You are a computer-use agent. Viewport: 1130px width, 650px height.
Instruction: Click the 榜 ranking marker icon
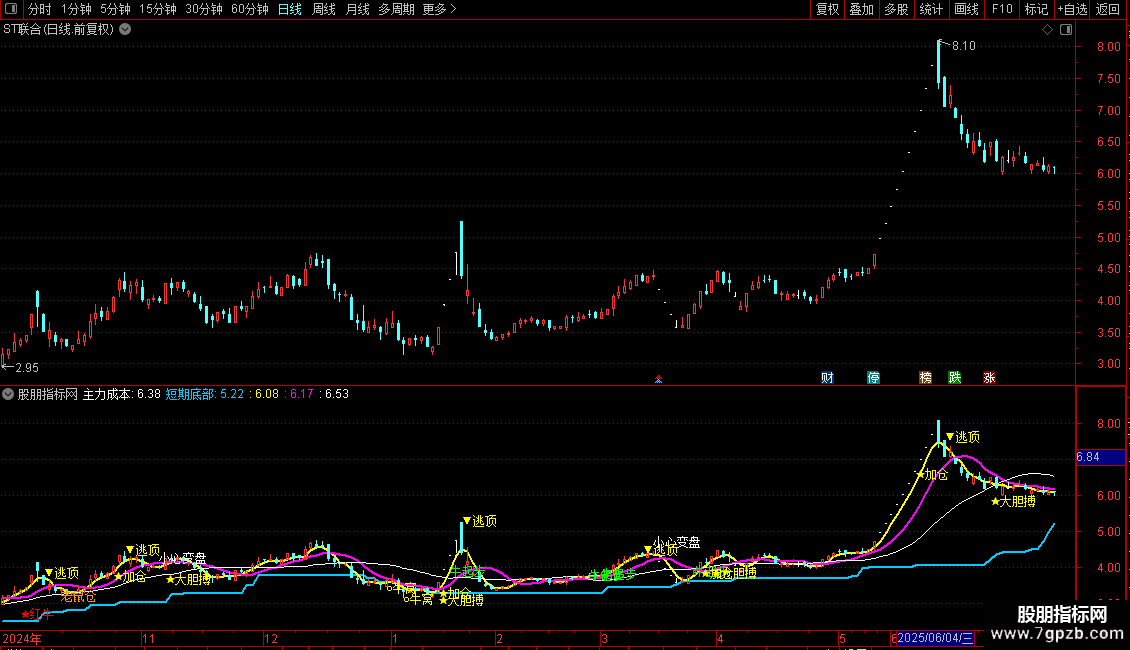pos(925,378)
